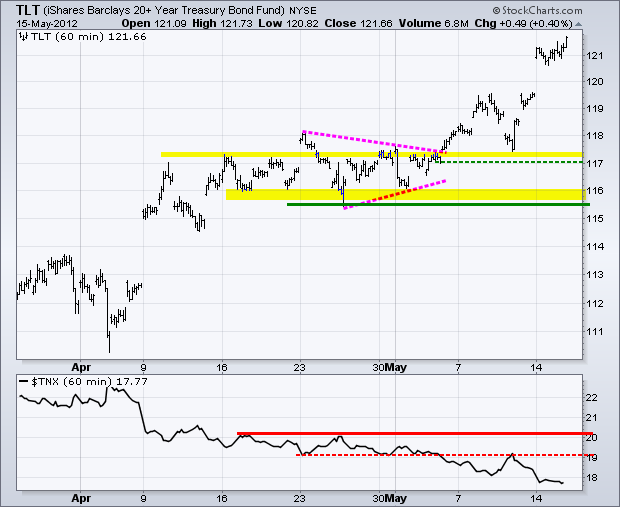Screen dimensions: 620x507
Task: Click the '14' date label under the TLT chart
Action: click(536, 368)
